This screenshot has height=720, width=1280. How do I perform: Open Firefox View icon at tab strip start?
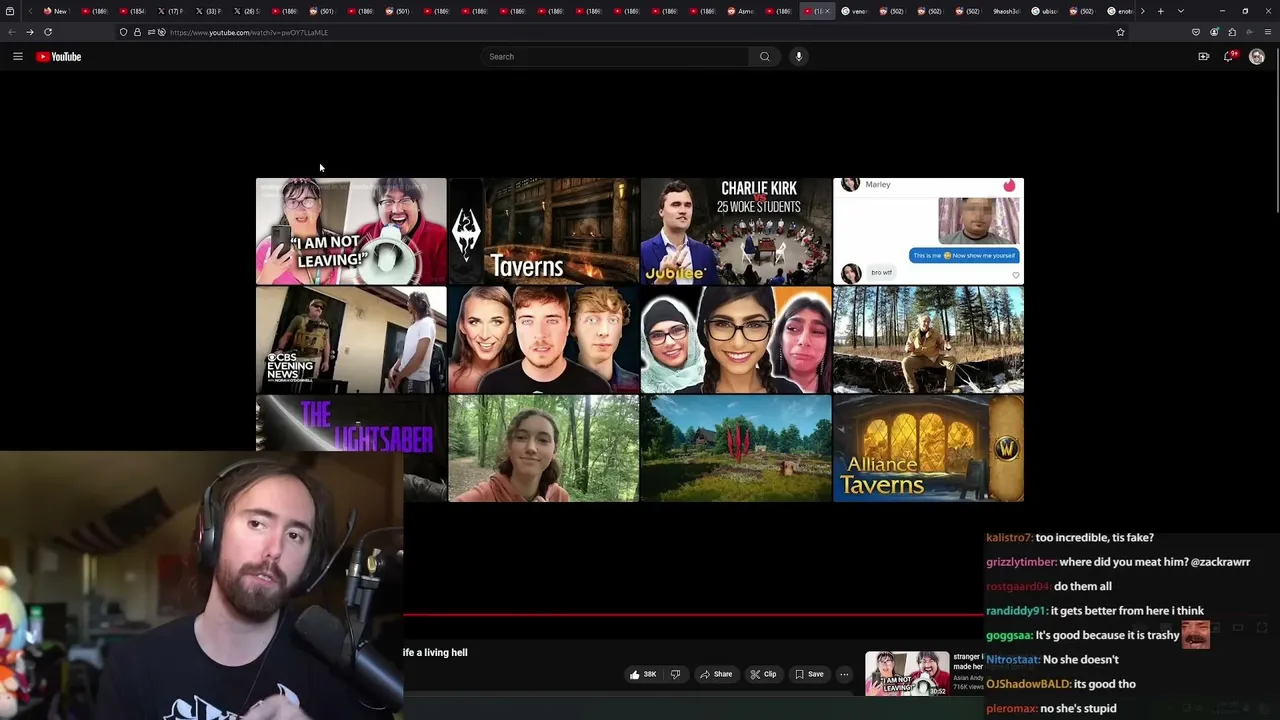pos(10,11)
